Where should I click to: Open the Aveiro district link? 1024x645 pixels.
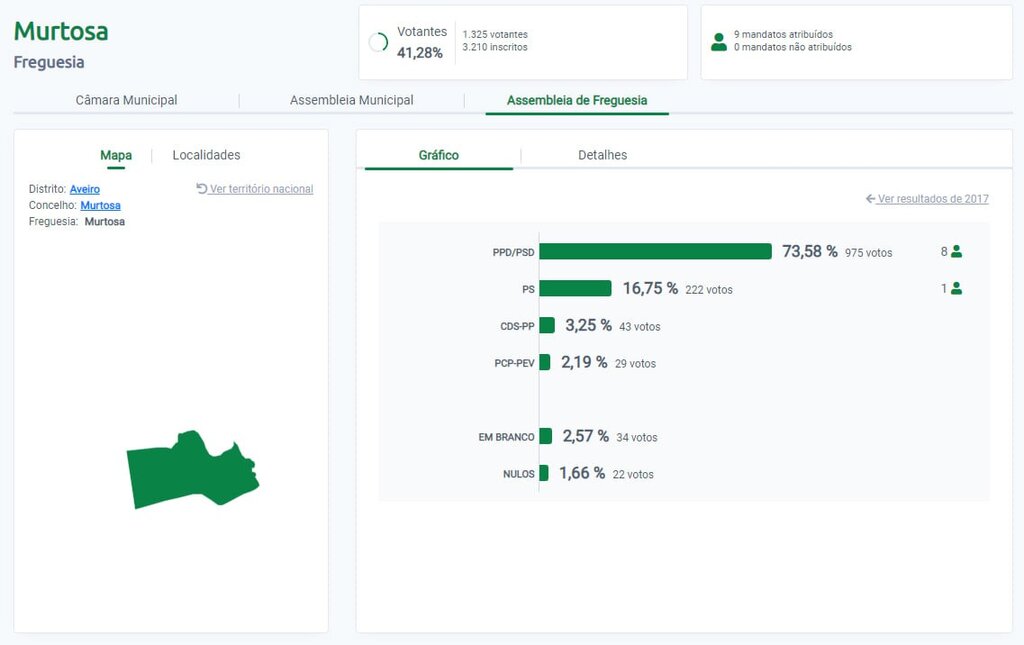85,189
